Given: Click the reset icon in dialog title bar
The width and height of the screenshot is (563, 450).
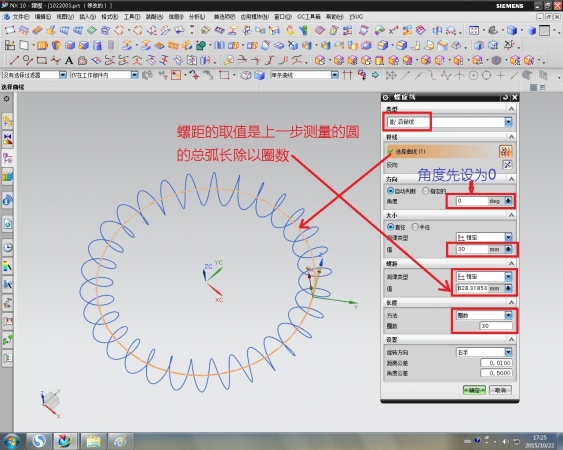Looking at the screenshot, I should pyautogui.click(x=505, y=97).
